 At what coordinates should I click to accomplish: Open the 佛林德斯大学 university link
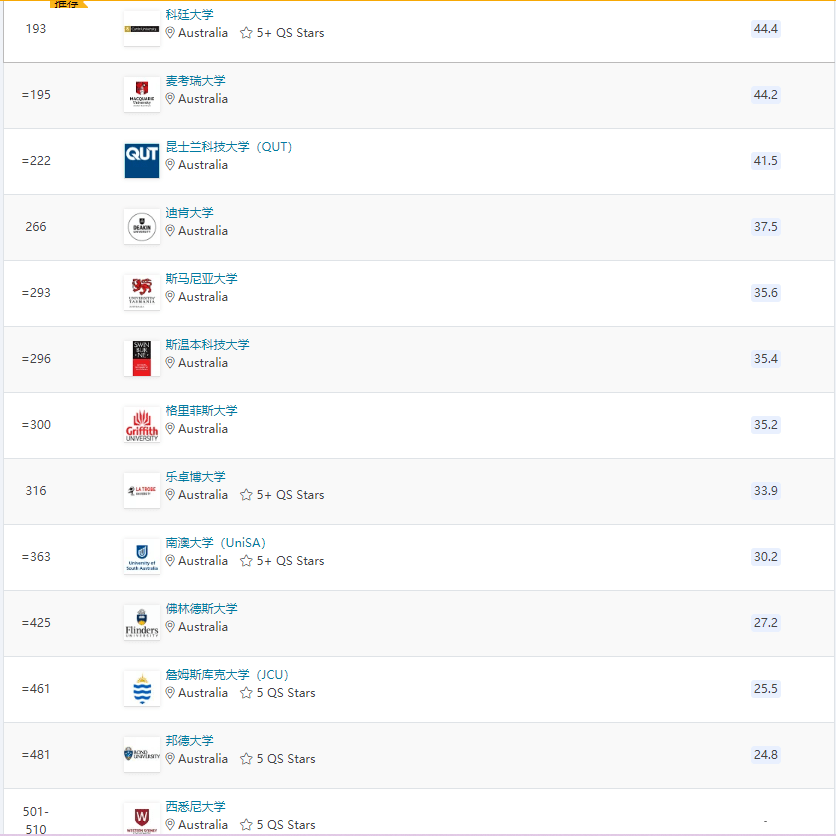pos(201,608)
